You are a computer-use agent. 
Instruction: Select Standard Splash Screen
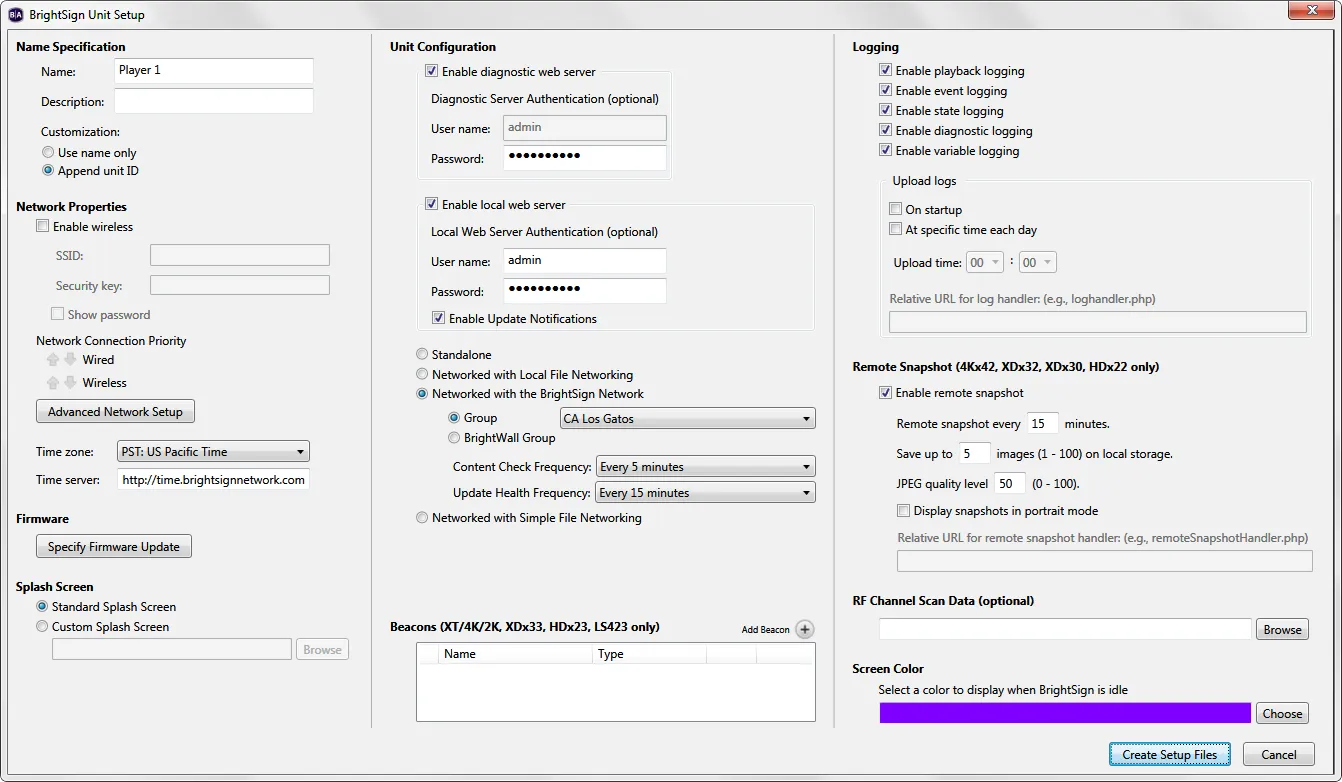click(42, 607)
